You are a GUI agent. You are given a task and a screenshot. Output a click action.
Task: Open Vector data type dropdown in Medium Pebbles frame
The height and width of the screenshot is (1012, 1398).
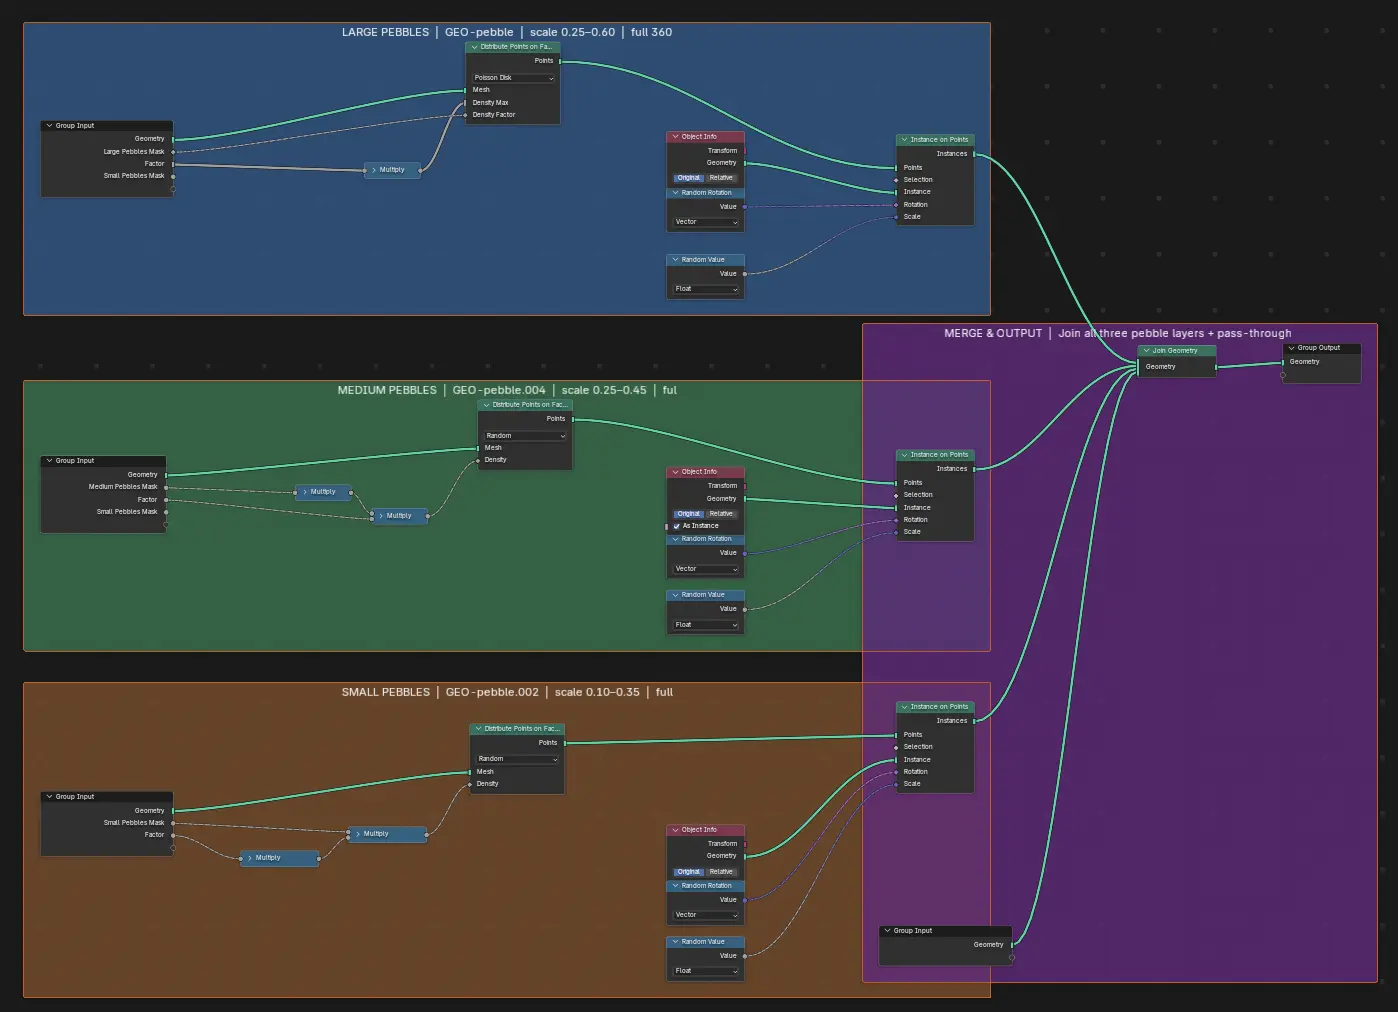[x=706, y=569]
